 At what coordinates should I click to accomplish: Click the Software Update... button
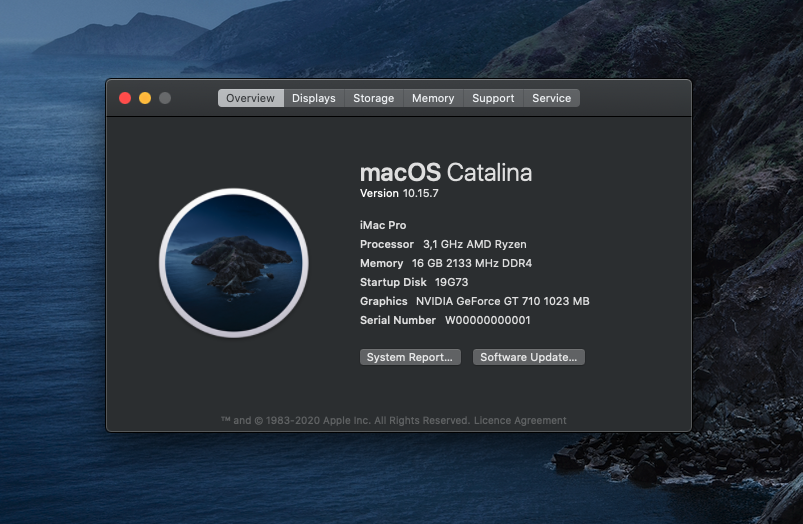529,357
